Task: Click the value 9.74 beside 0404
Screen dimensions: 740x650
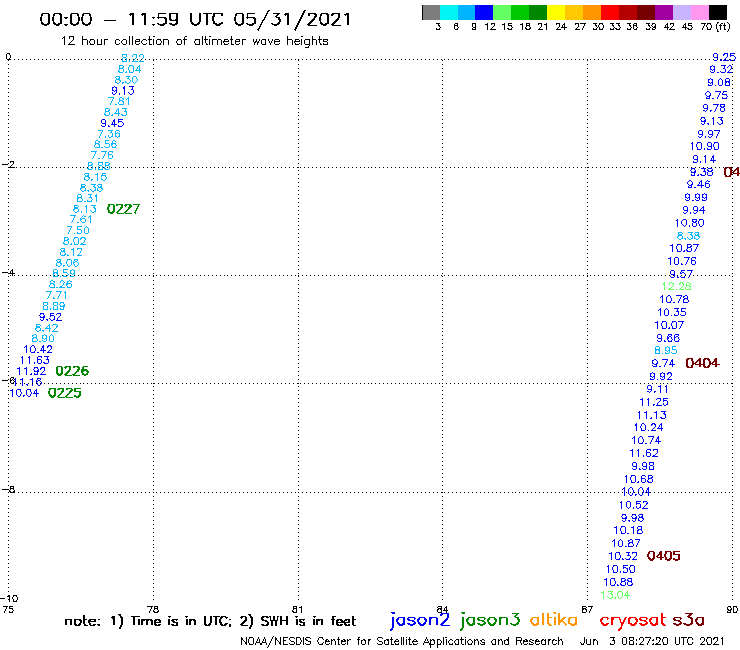Action: [663, 363]
